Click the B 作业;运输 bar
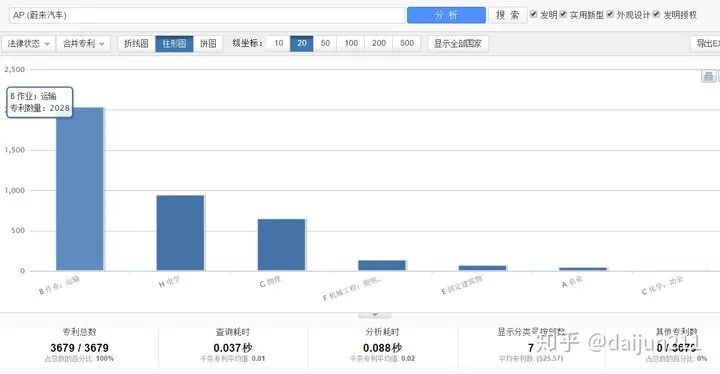Image resolution: width=720 pixels, height=374 pixels. coord(80,189)
